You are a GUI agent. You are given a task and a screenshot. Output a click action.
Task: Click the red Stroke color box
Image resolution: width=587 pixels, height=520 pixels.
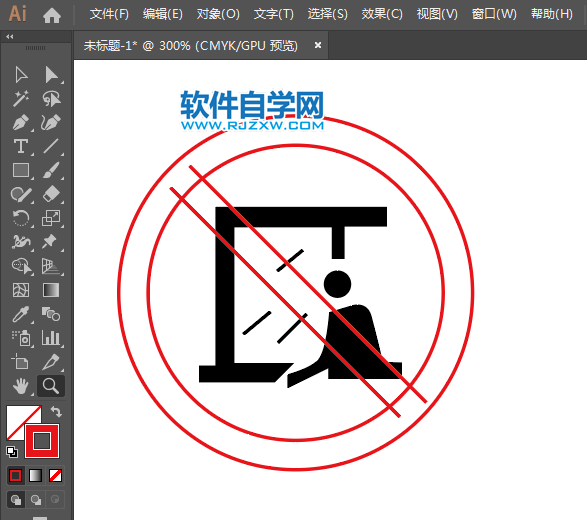click(x=42, y=441)
